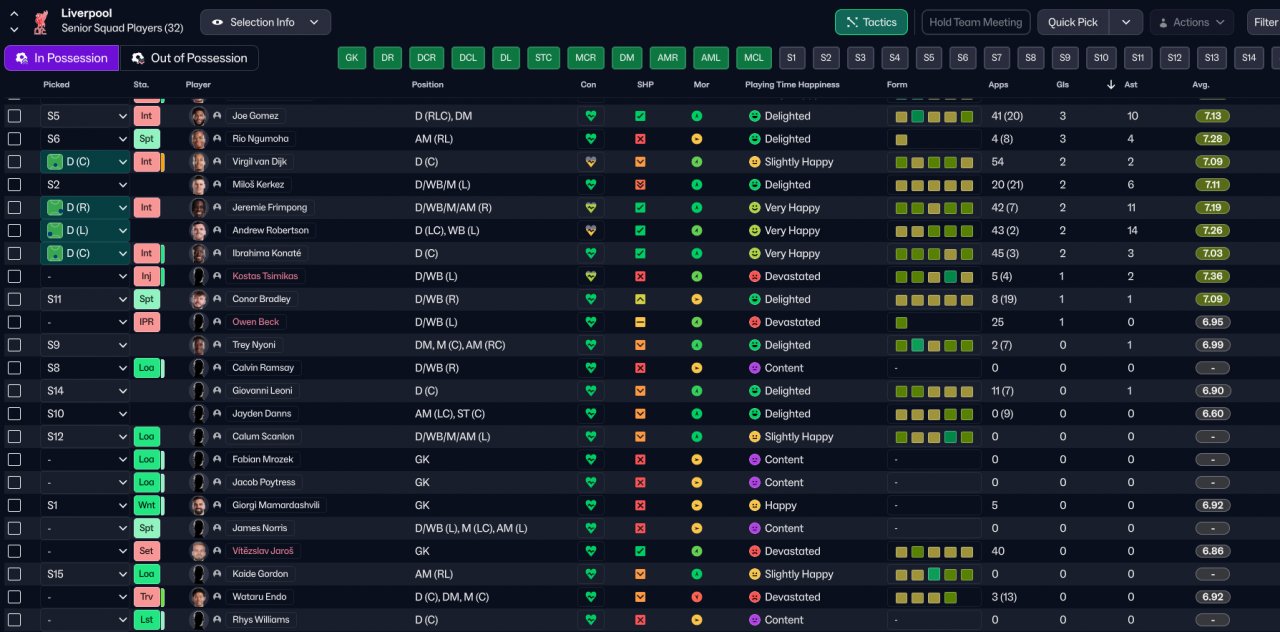Click the happiness face icon for Trey Nyoni
The image size is (1280, 632).
tap(755, 345)
